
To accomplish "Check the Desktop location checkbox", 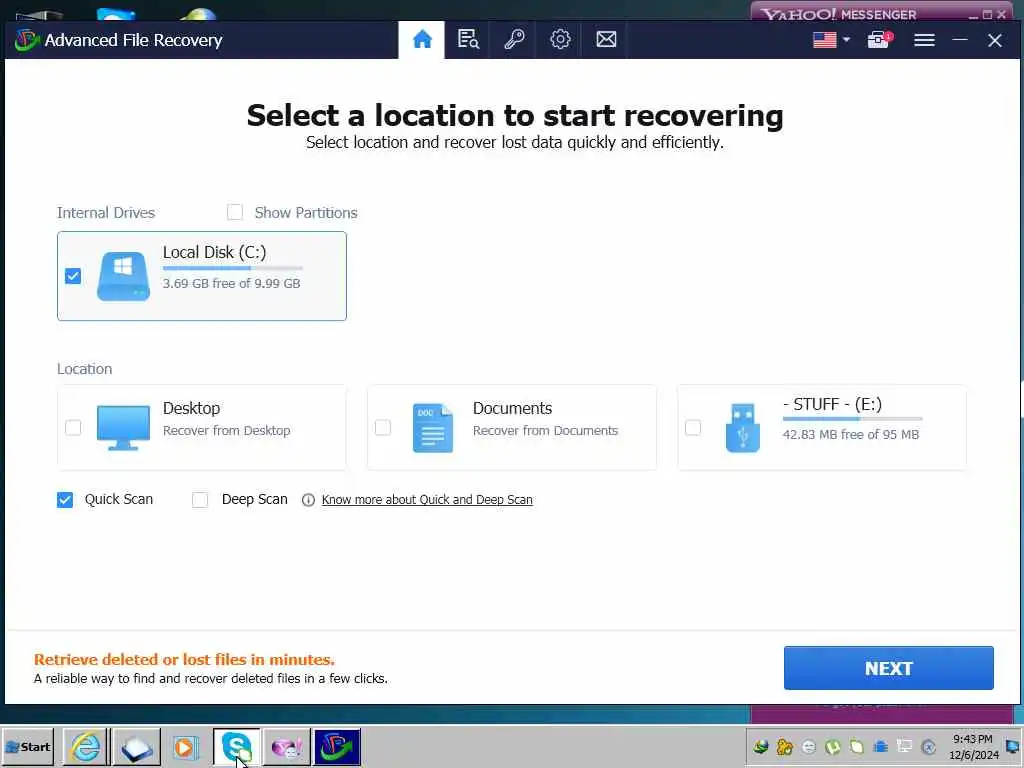I will tap(73, 428).
